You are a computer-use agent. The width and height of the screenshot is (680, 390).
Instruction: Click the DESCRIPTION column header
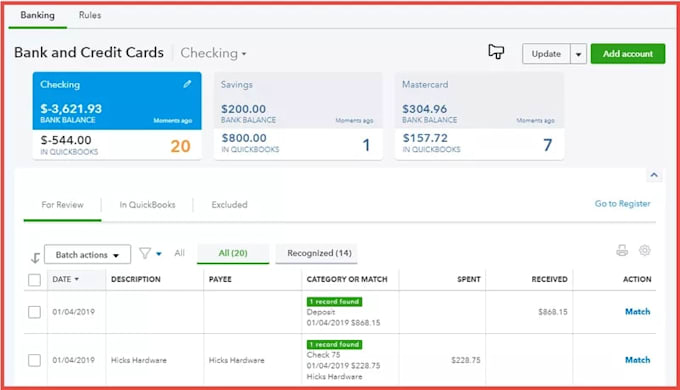136,279
